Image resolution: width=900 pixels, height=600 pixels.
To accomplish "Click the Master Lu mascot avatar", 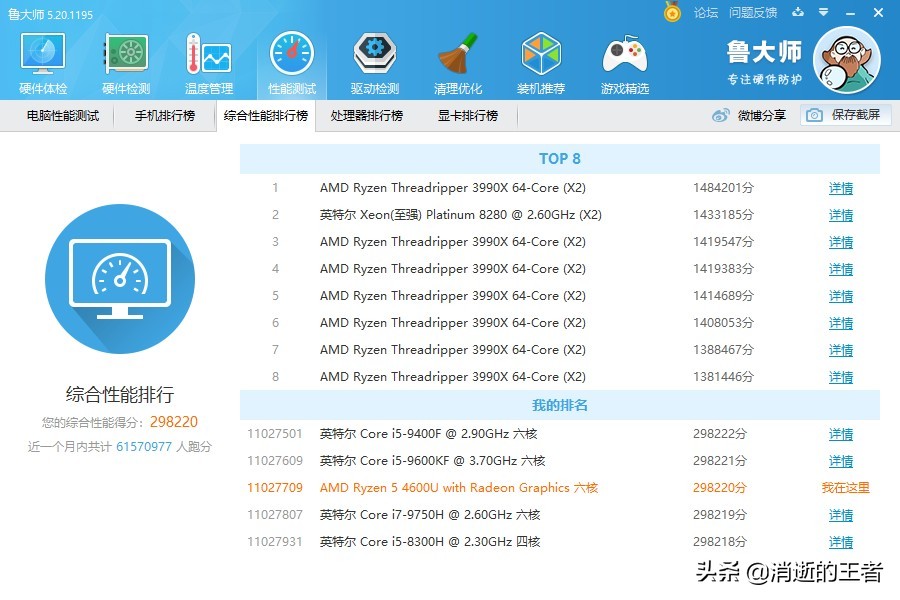I will pos(847,60).
